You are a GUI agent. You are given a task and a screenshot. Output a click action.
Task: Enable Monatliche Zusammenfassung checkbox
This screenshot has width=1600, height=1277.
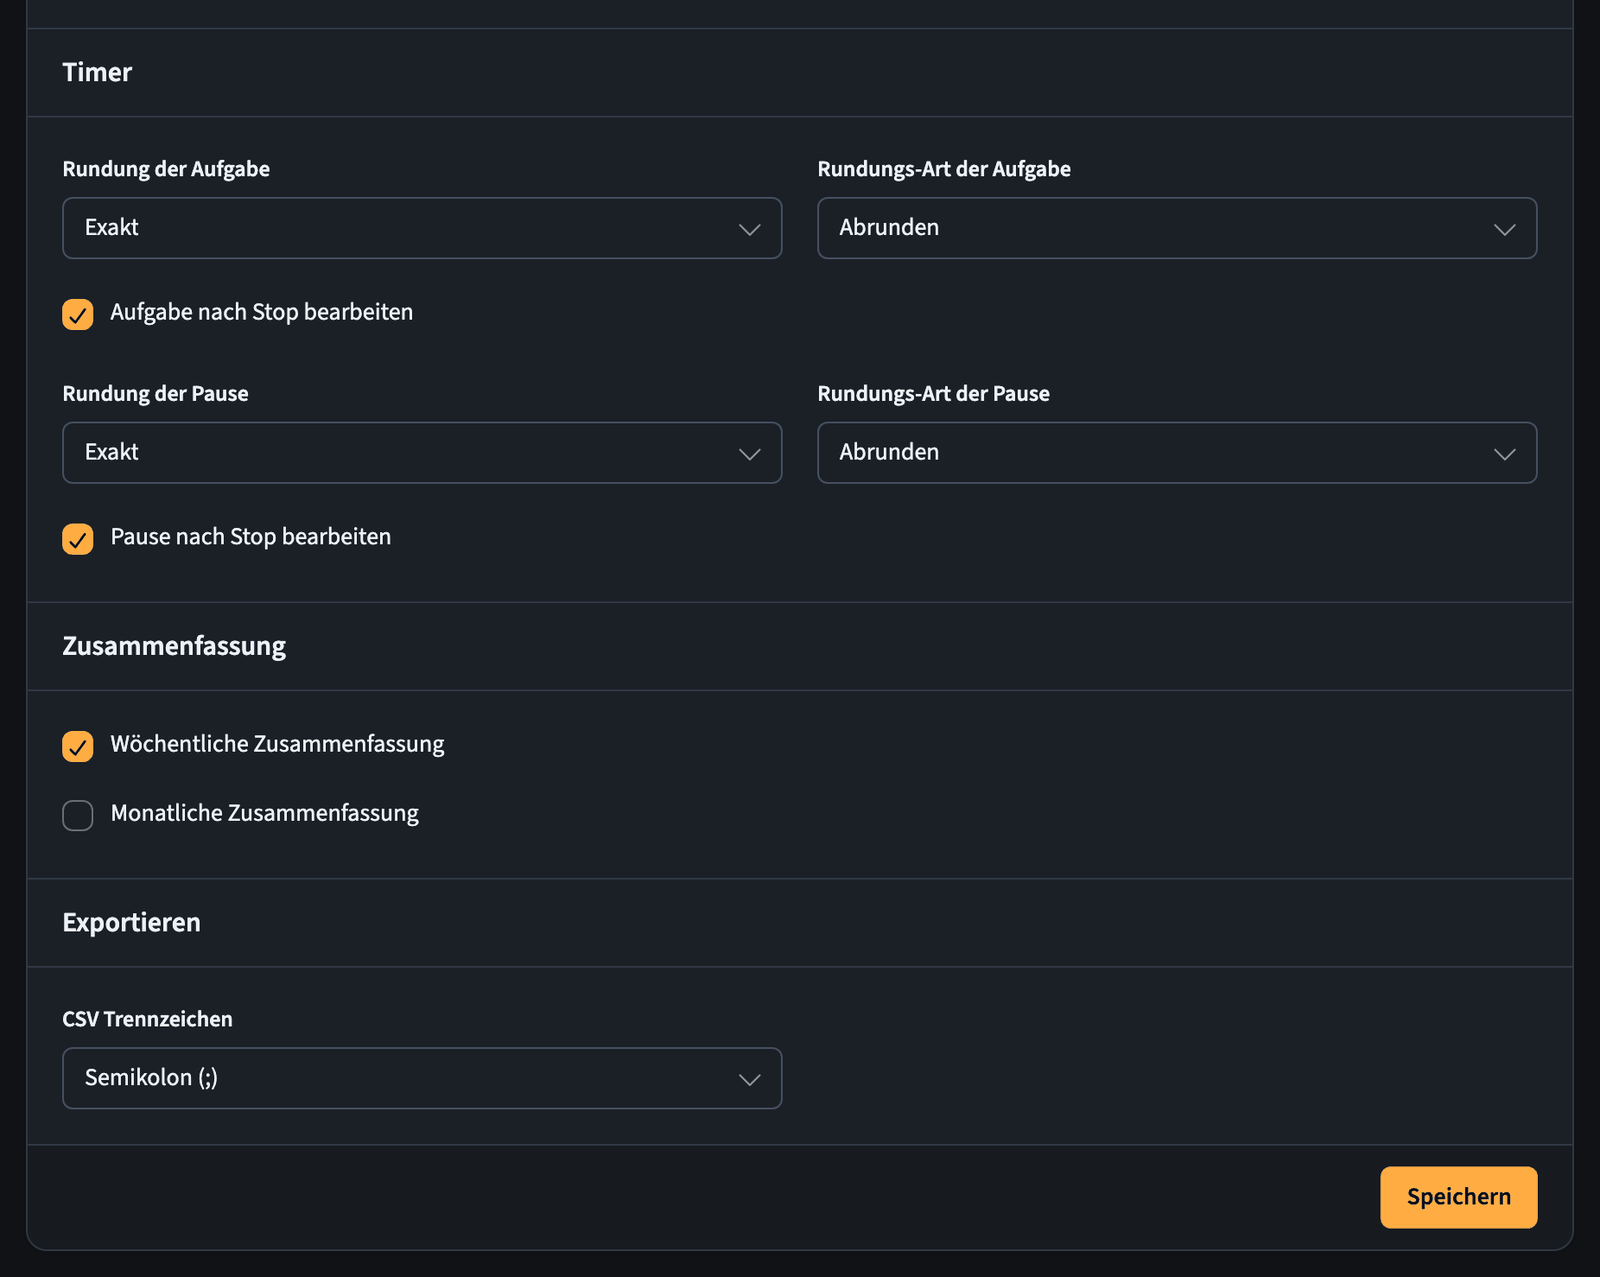[78, 815]
